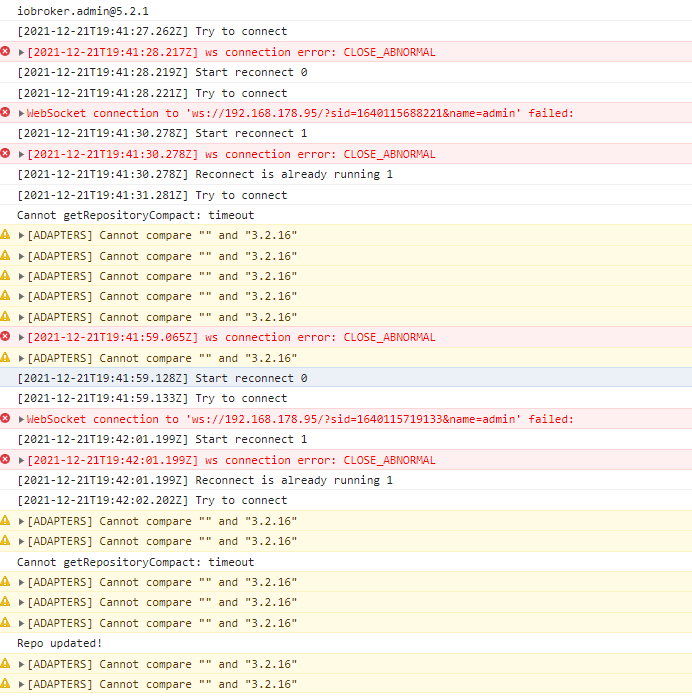
Task: Expand the 19:42:01.199Z ws connection error
Action: click(x=21, y=460)
